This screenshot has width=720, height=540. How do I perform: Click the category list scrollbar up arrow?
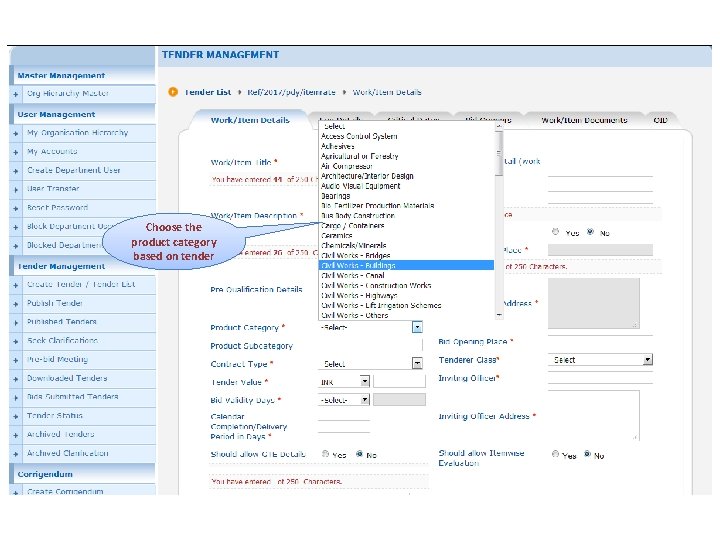pos(499,125)
